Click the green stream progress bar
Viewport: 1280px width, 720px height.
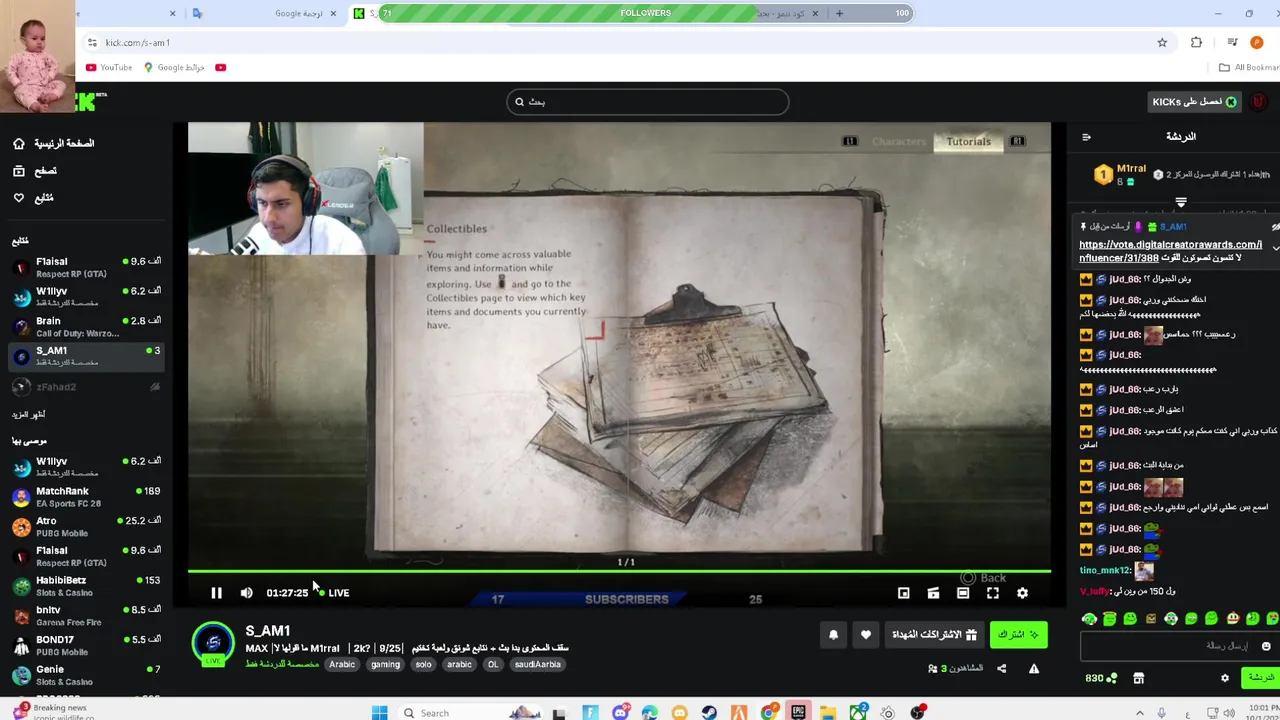tap(619, 572)
